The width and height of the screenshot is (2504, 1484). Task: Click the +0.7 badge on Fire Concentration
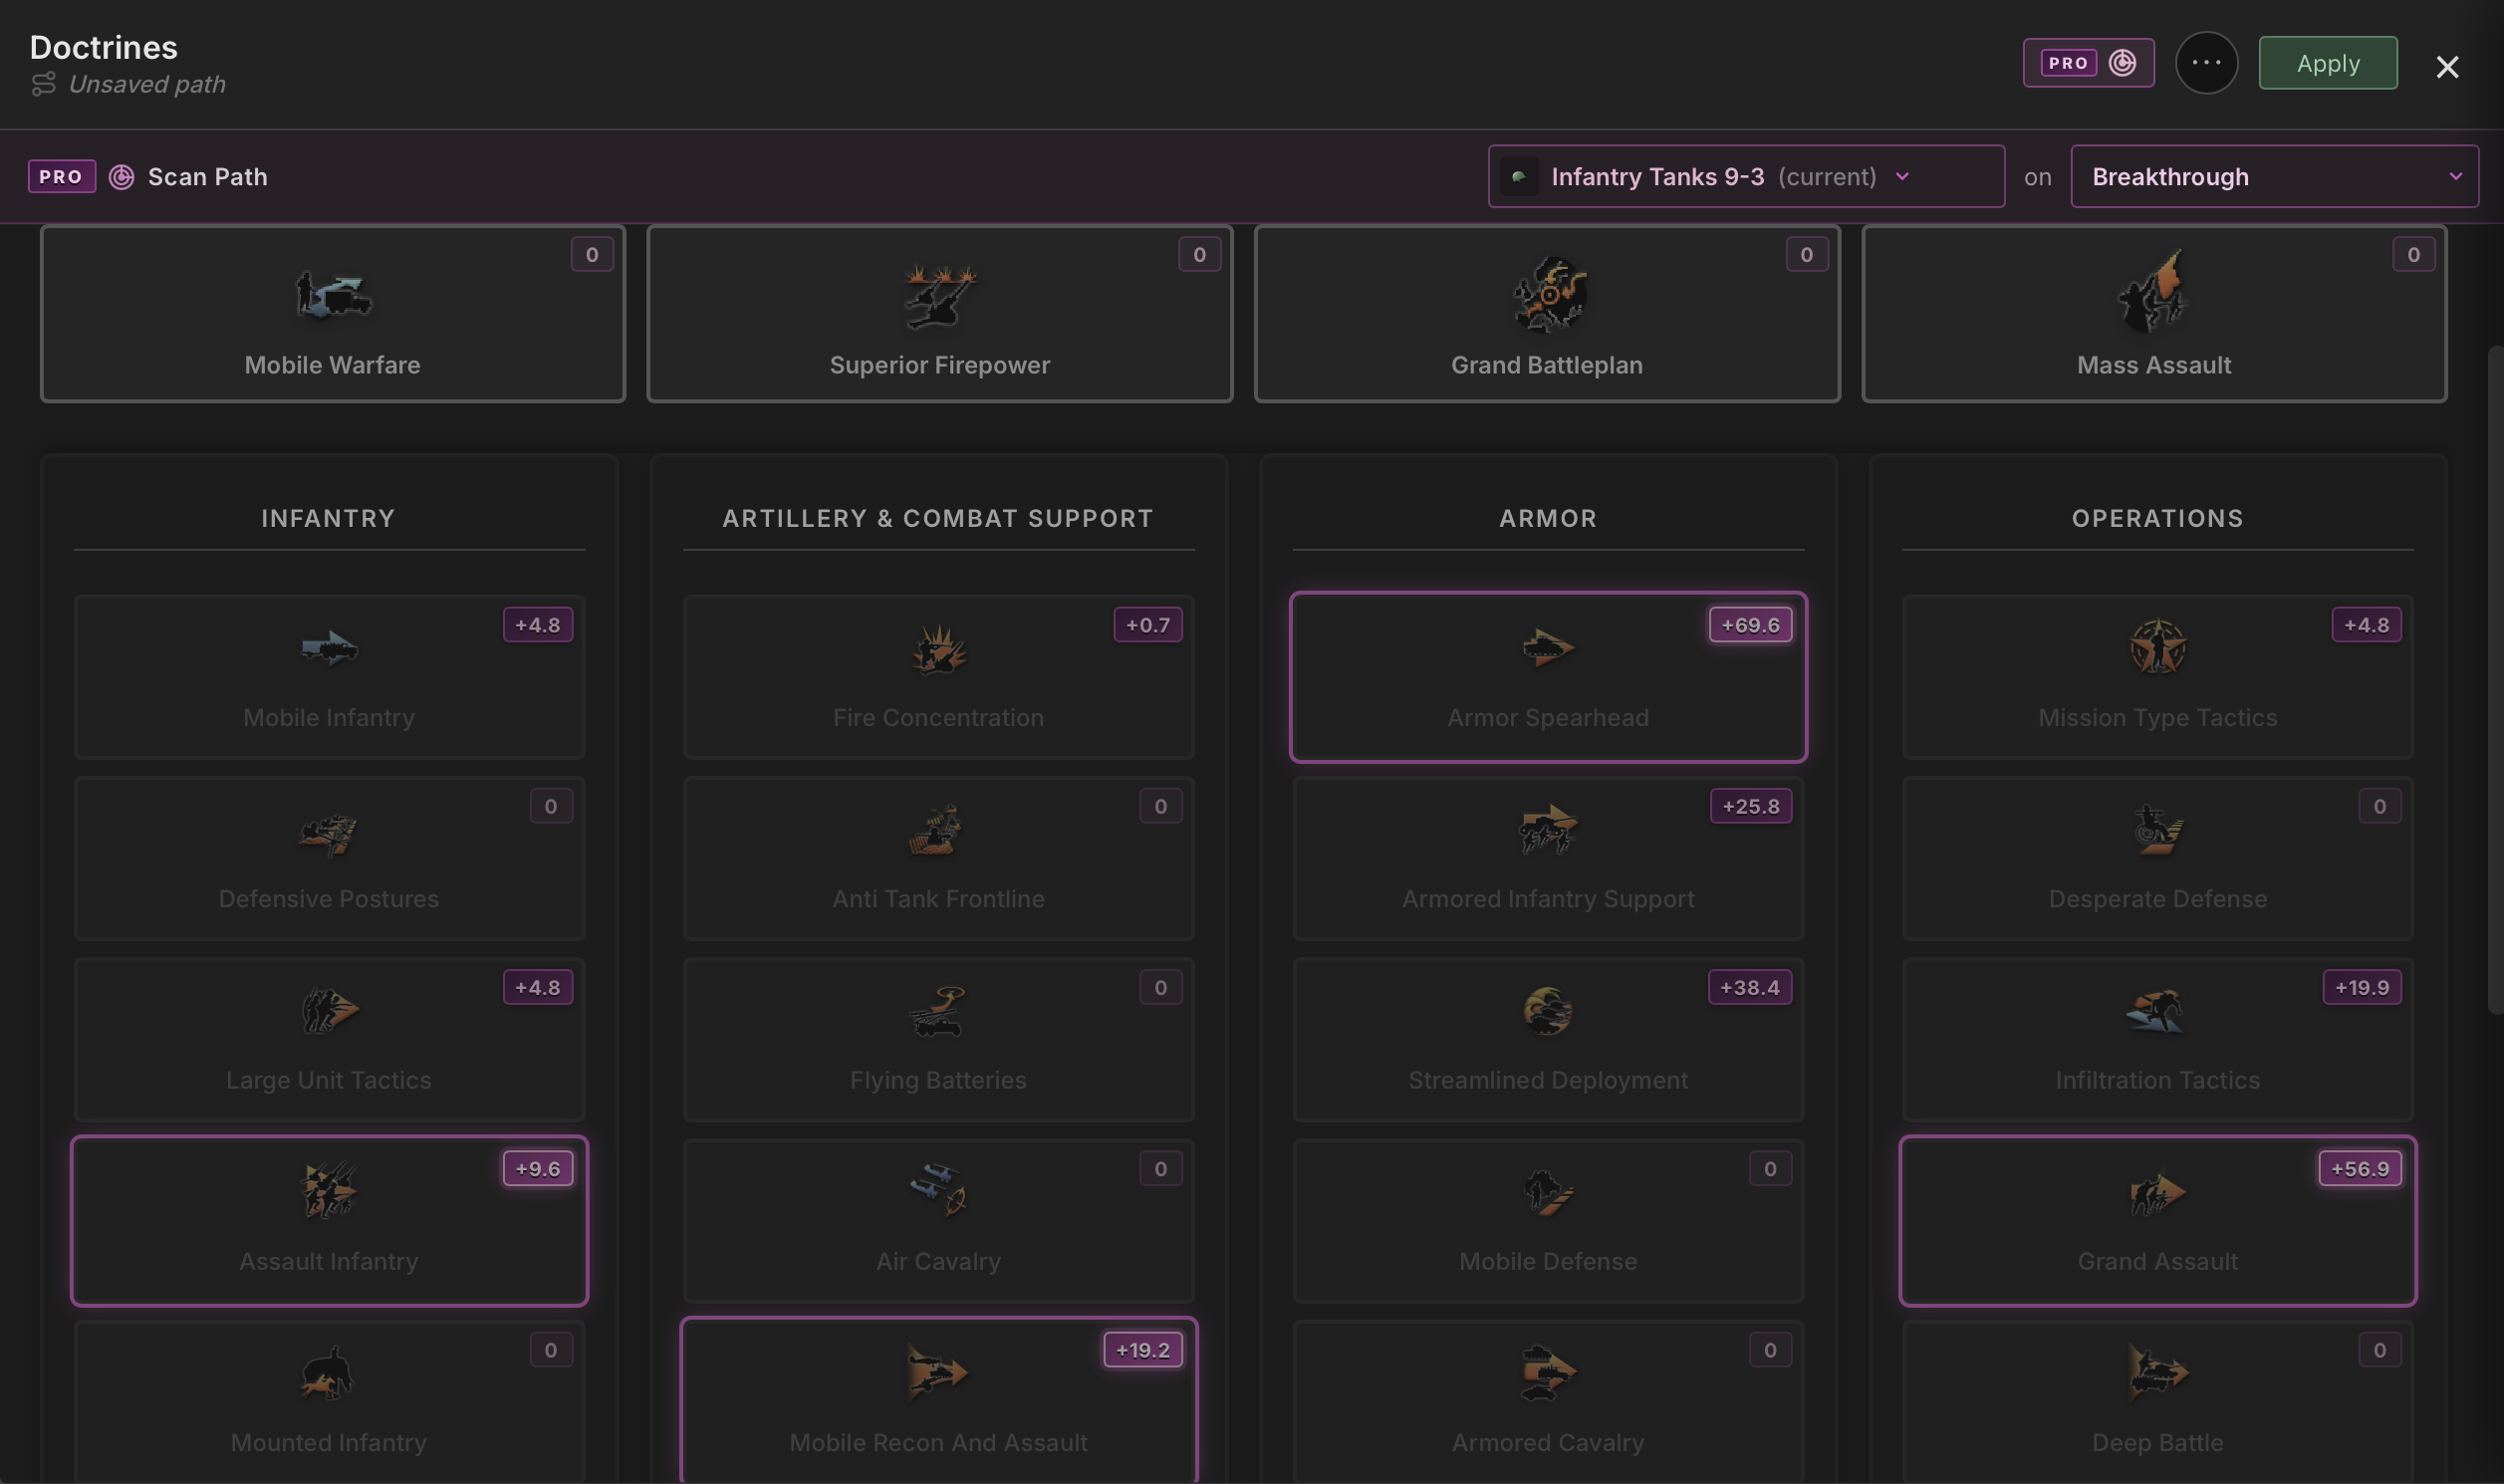pyautogui.click(x=1148, y=625)
